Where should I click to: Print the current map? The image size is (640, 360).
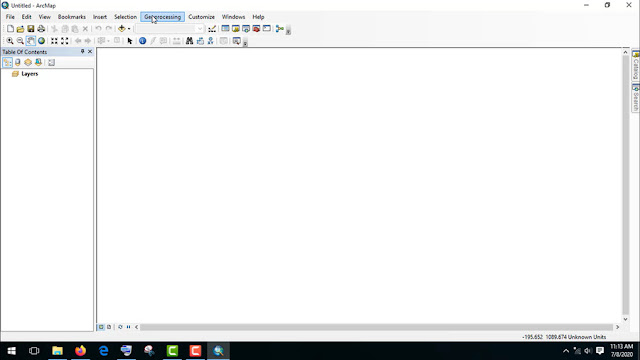click(41, 29)
